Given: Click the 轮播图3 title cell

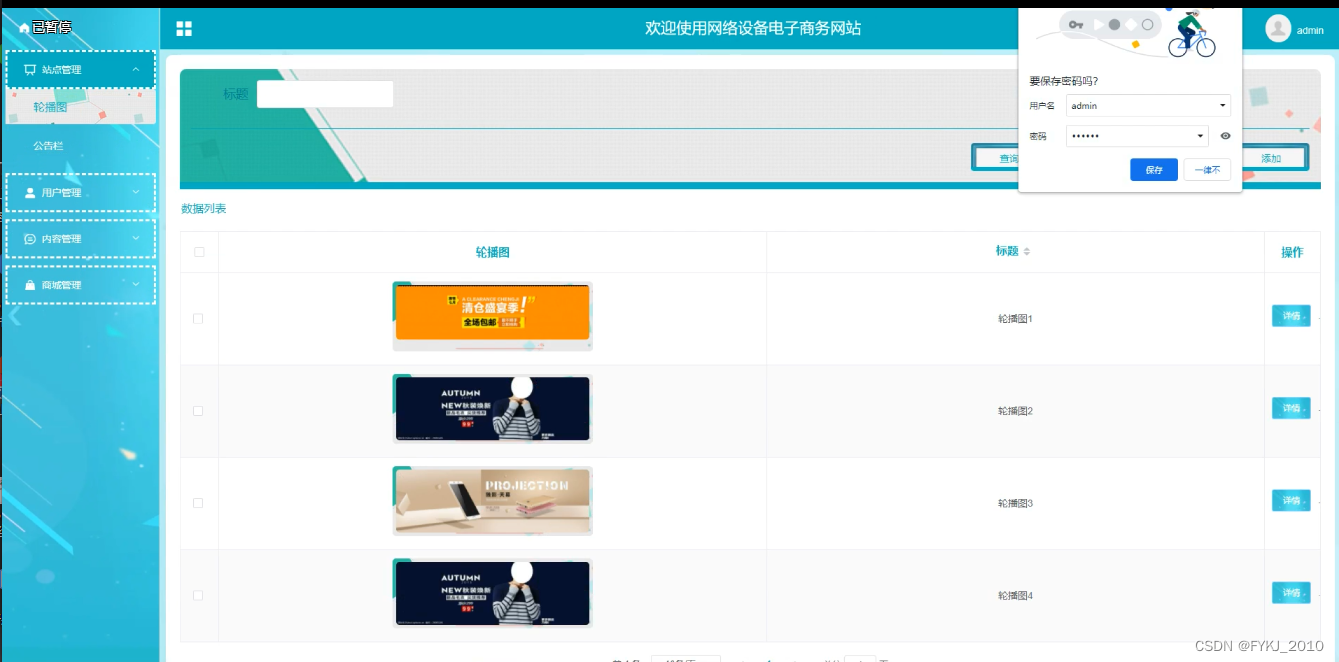Looking at the screenshot, I should (1015, 503).
